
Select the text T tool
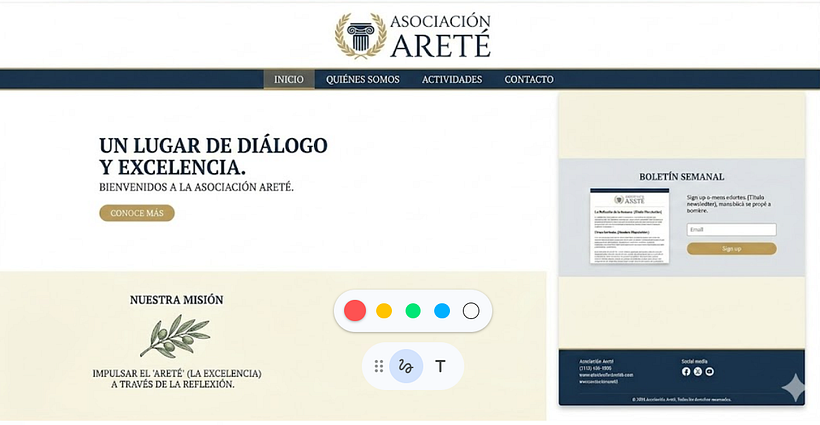click(440, 366)
